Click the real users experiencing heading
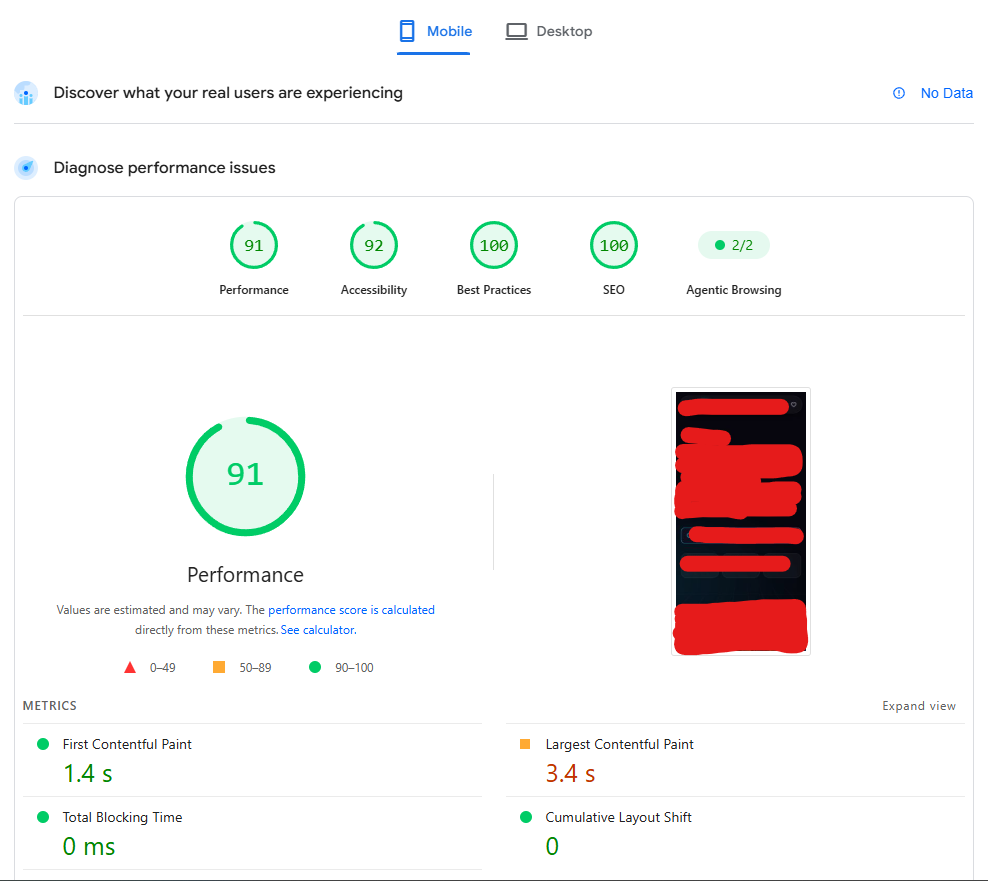Viewport: 988px width, 881px height. pos(228,93)
